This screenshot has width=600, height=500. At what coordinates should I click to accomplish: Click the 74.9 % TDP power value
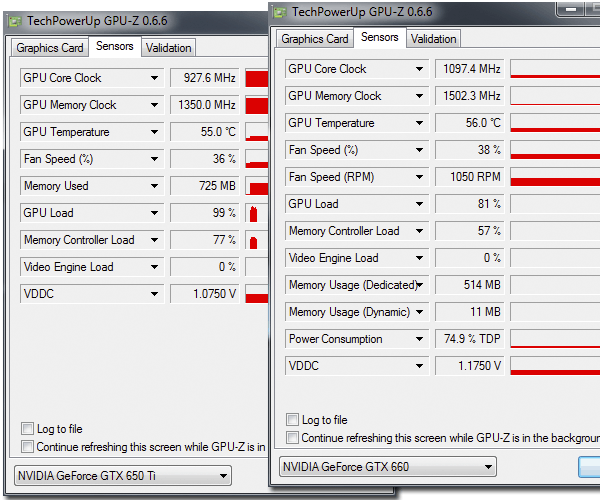470,339
